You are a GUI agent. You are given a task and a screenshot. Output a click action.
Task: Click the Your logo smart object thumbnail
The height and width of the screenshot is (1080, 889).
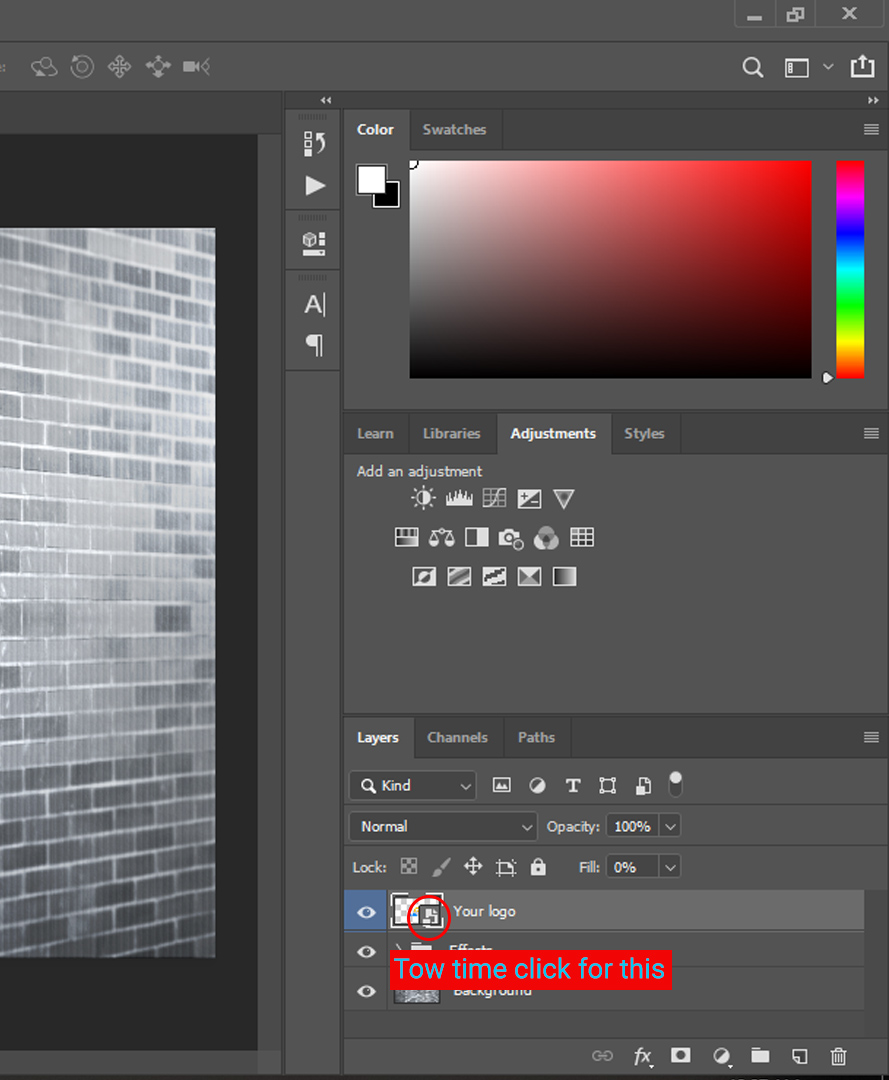(x=416, y=911)
